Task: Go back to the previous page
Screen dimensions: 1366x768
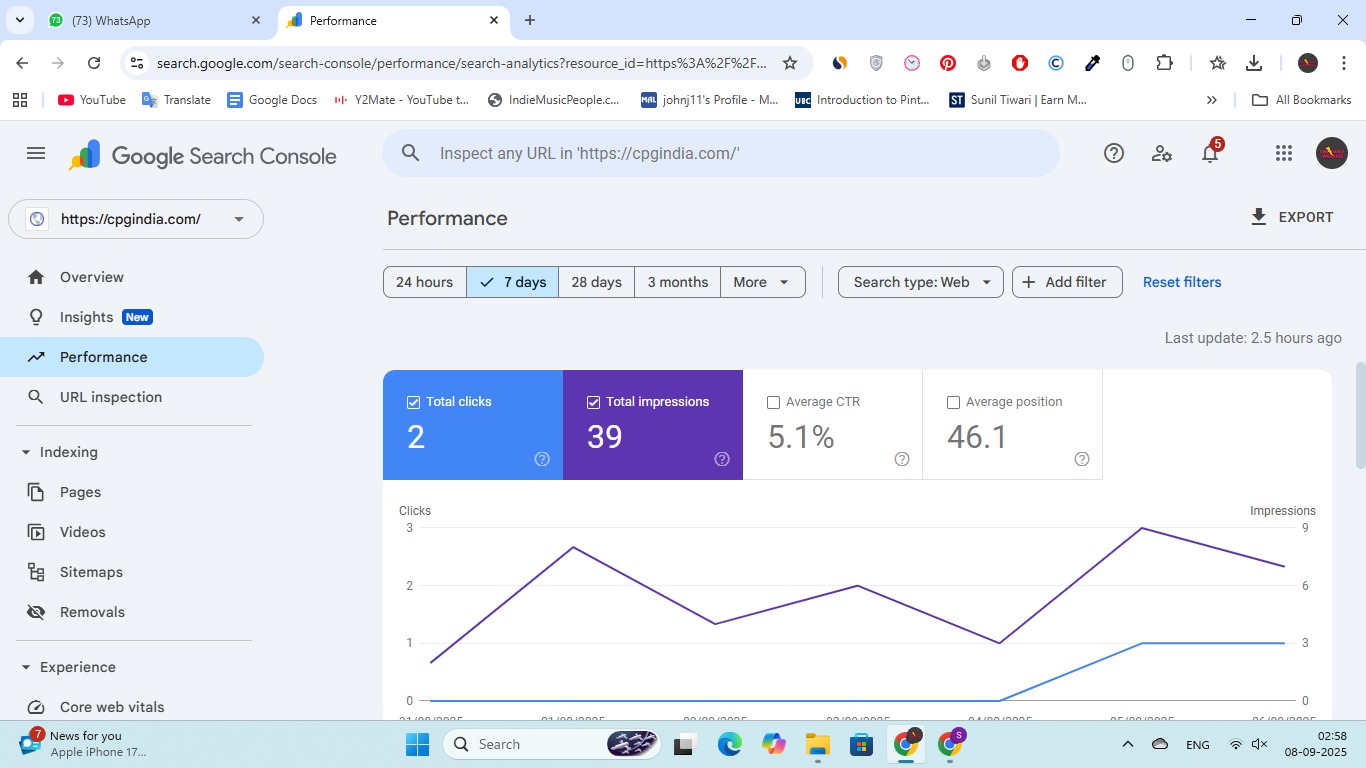Action: click(x=22, y=63)
